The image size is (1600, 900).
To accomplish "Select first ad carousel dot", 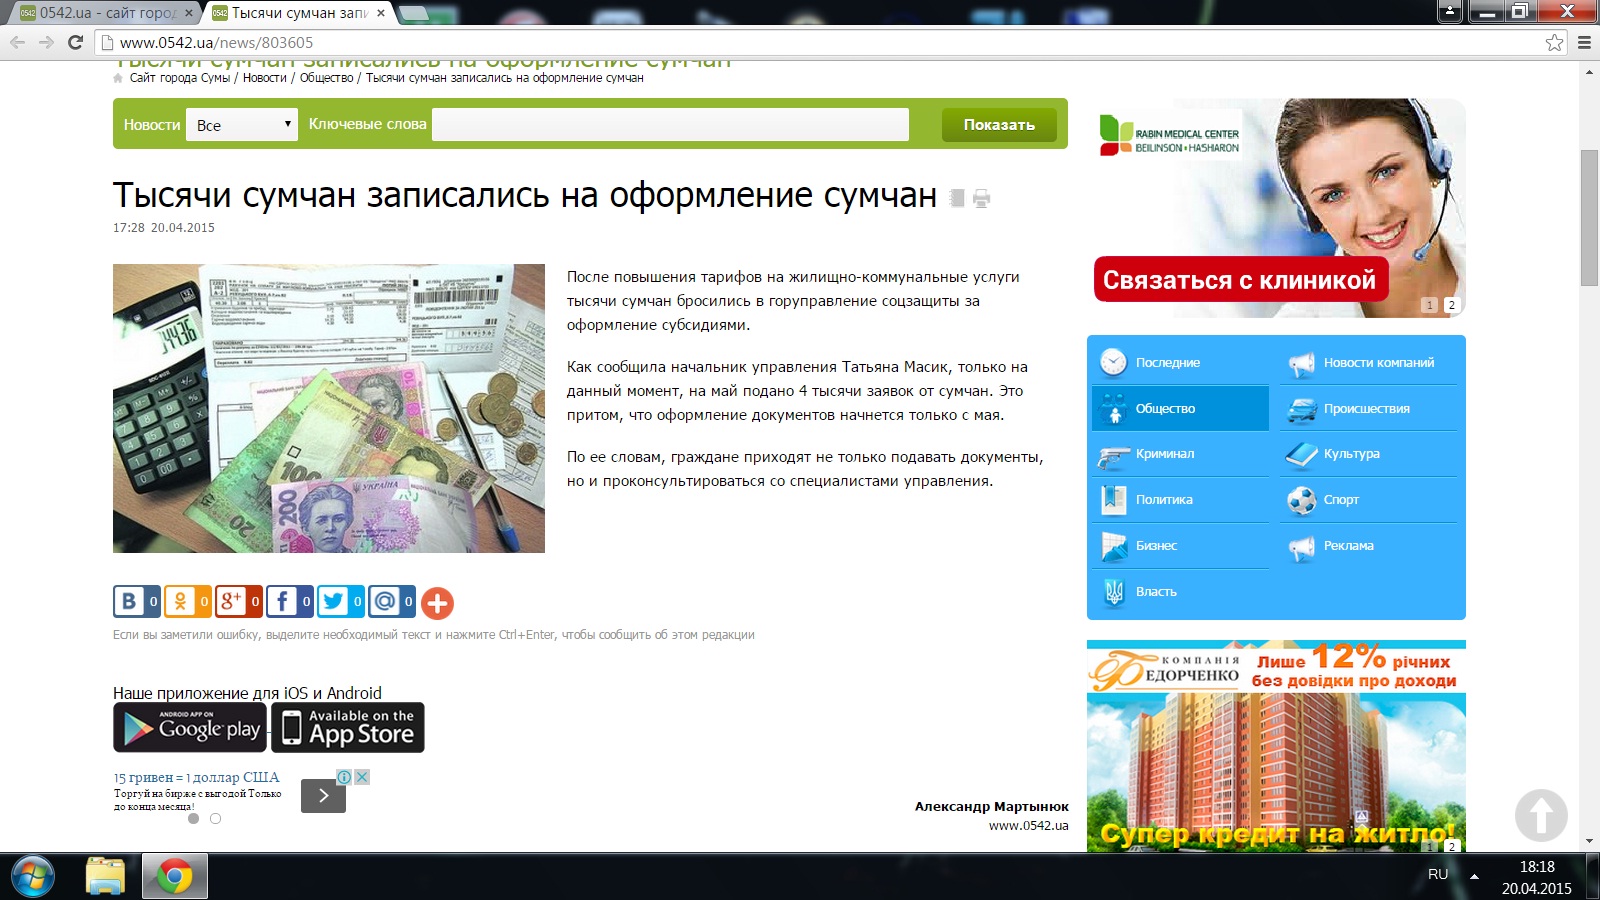I will click(193, 818).
